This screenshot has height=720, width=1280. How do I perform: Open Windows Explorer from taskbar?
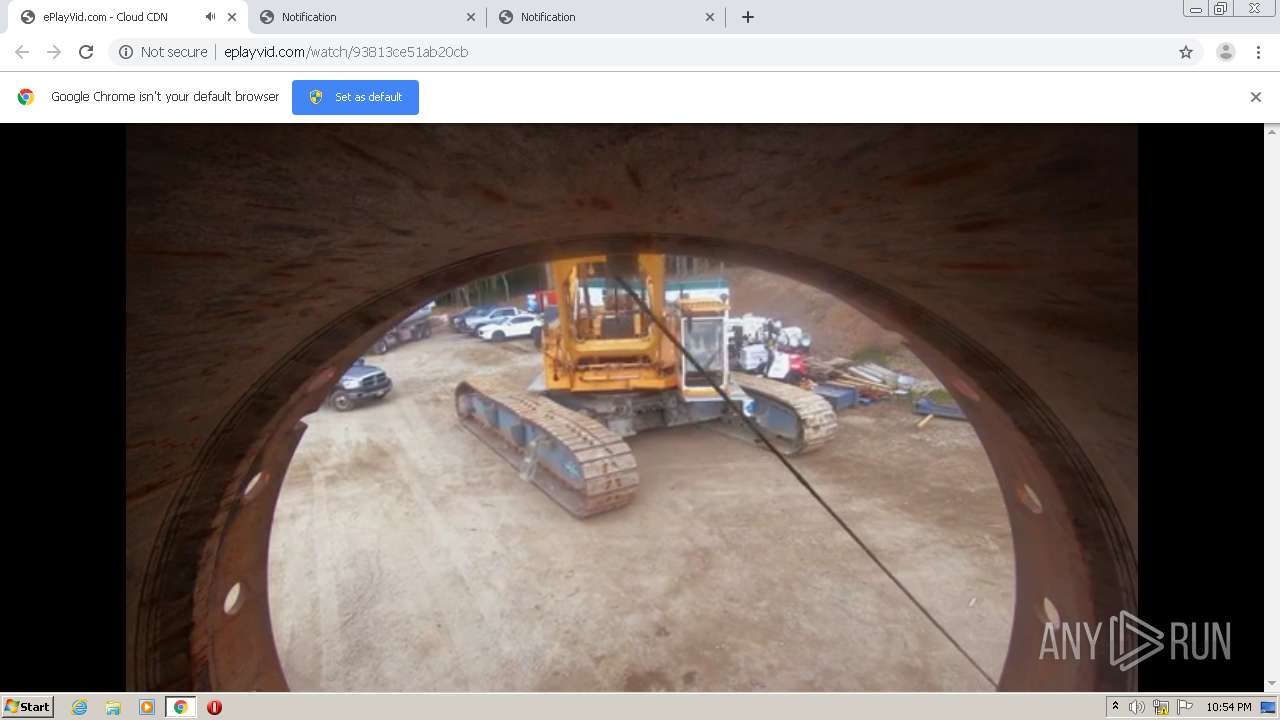[x=113, y=707]
